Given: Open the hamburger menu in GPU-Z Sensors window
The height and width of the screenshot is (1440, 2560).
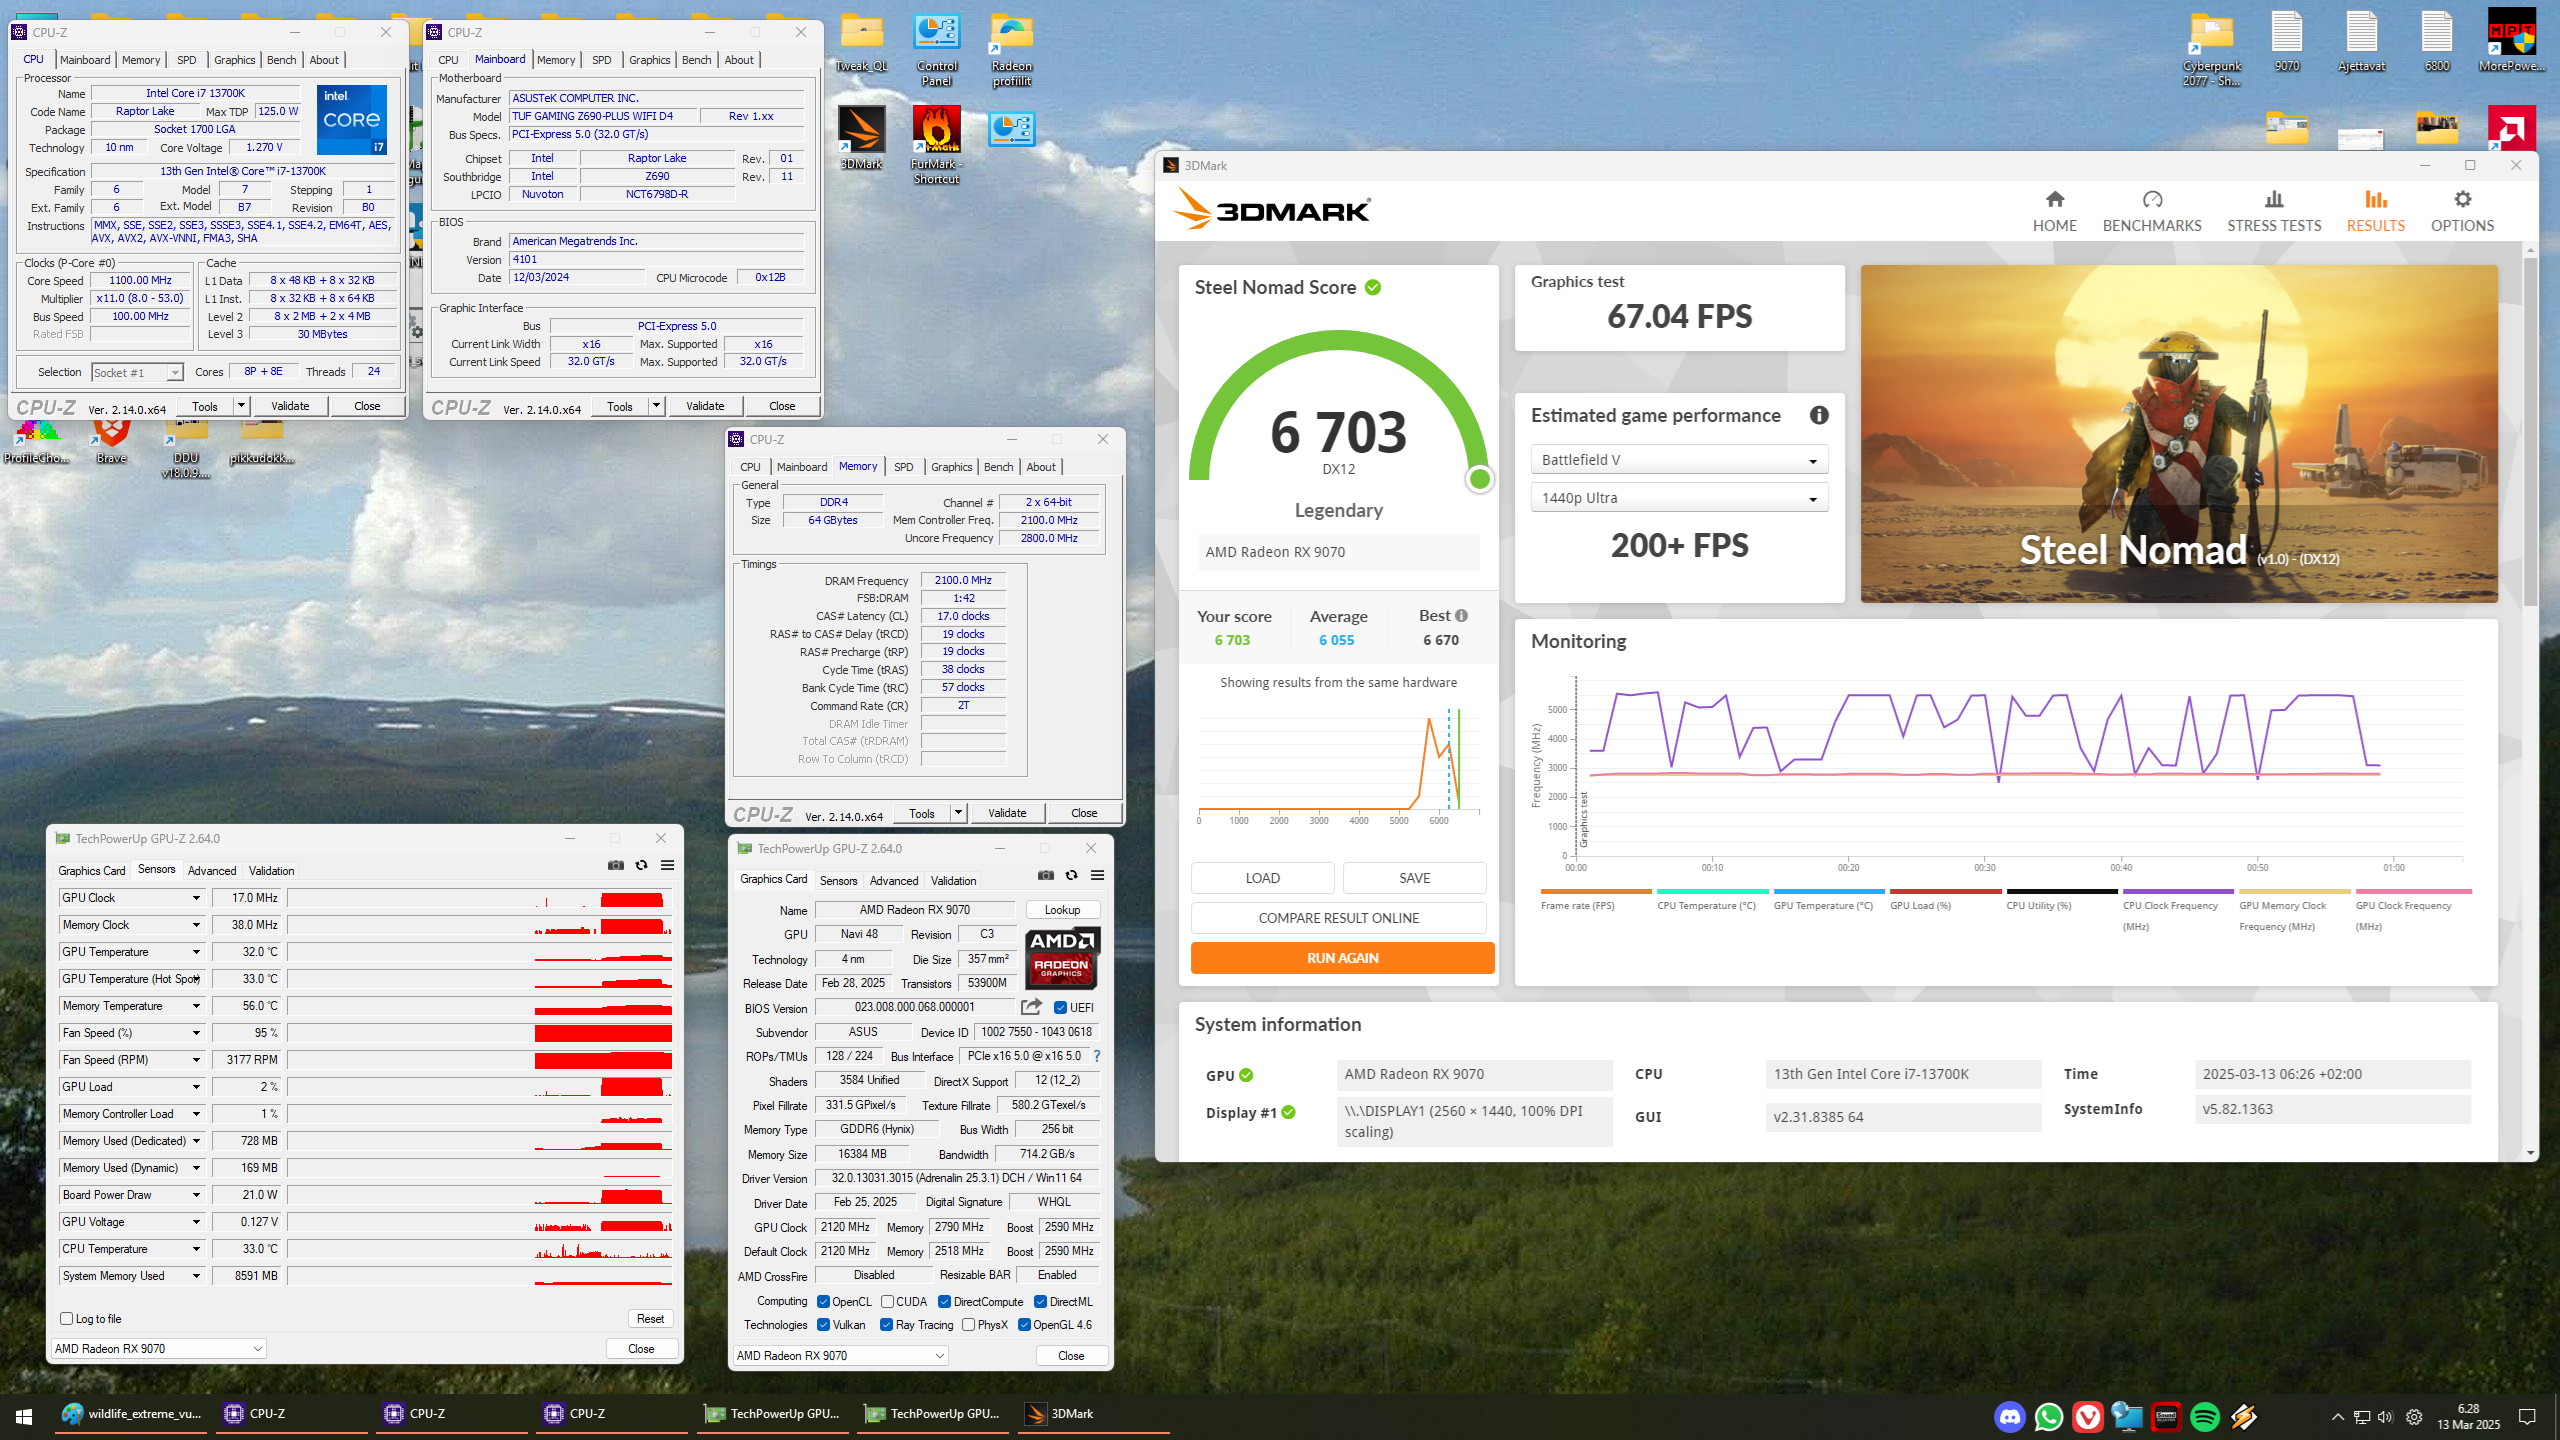Looking at the screenshot, I should (667, 865).
